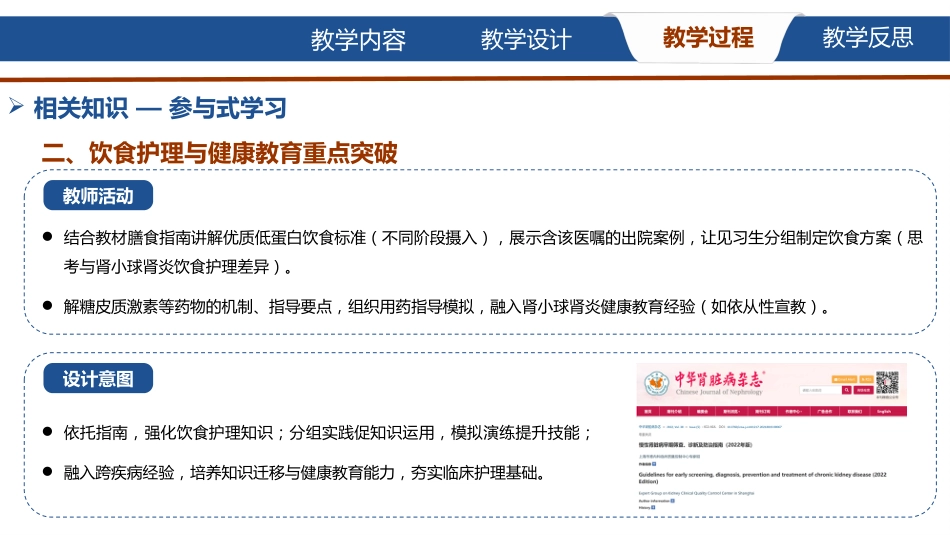The image size is (950, 535).
Task: Switch to the 教学内容 tab
Action: (358, 39)
